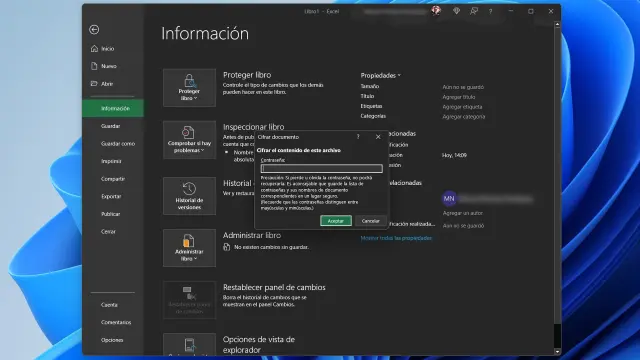Viewport: 640px width, 360px height.
Task: Click Cerrar in the sidebar
Action: [x=109, y=231]
